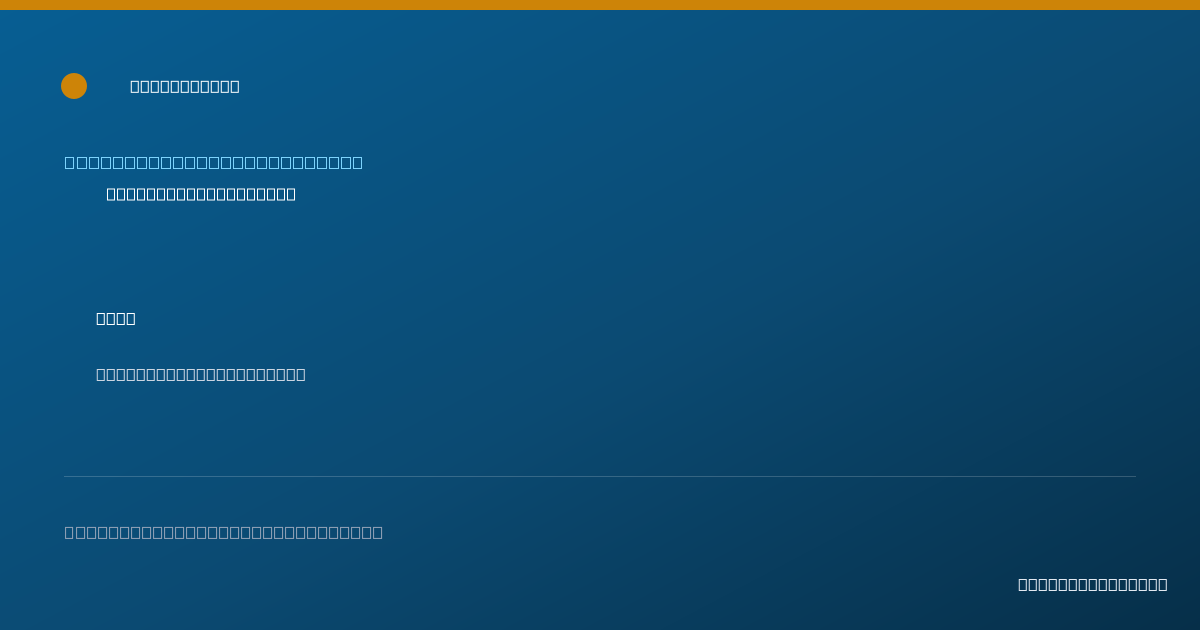Click the last character of the gray footer line
The height and width of the screenshot is (630, 1200).
[x=377, y=532]
